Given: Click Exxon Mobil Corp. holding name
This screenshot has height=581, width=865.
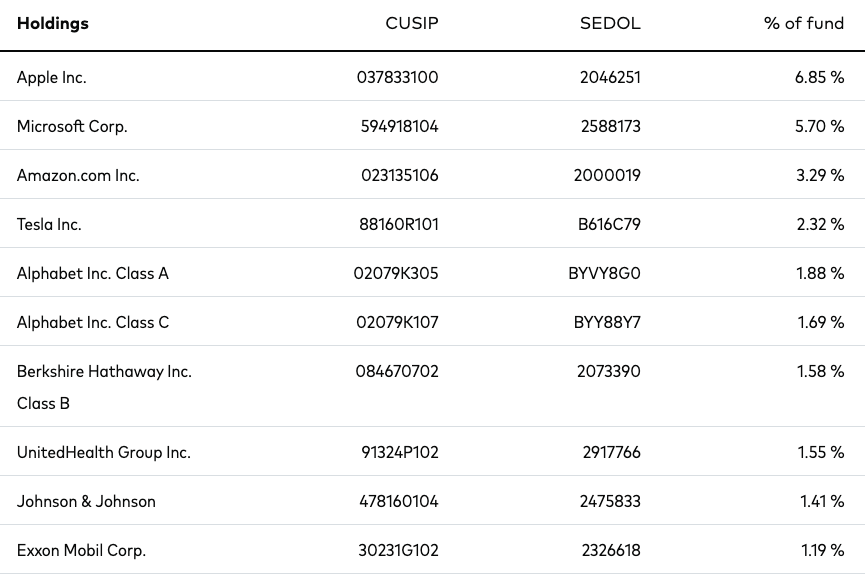Looking at the screenshot, I should pyautogui.click(x=81, y=551).
